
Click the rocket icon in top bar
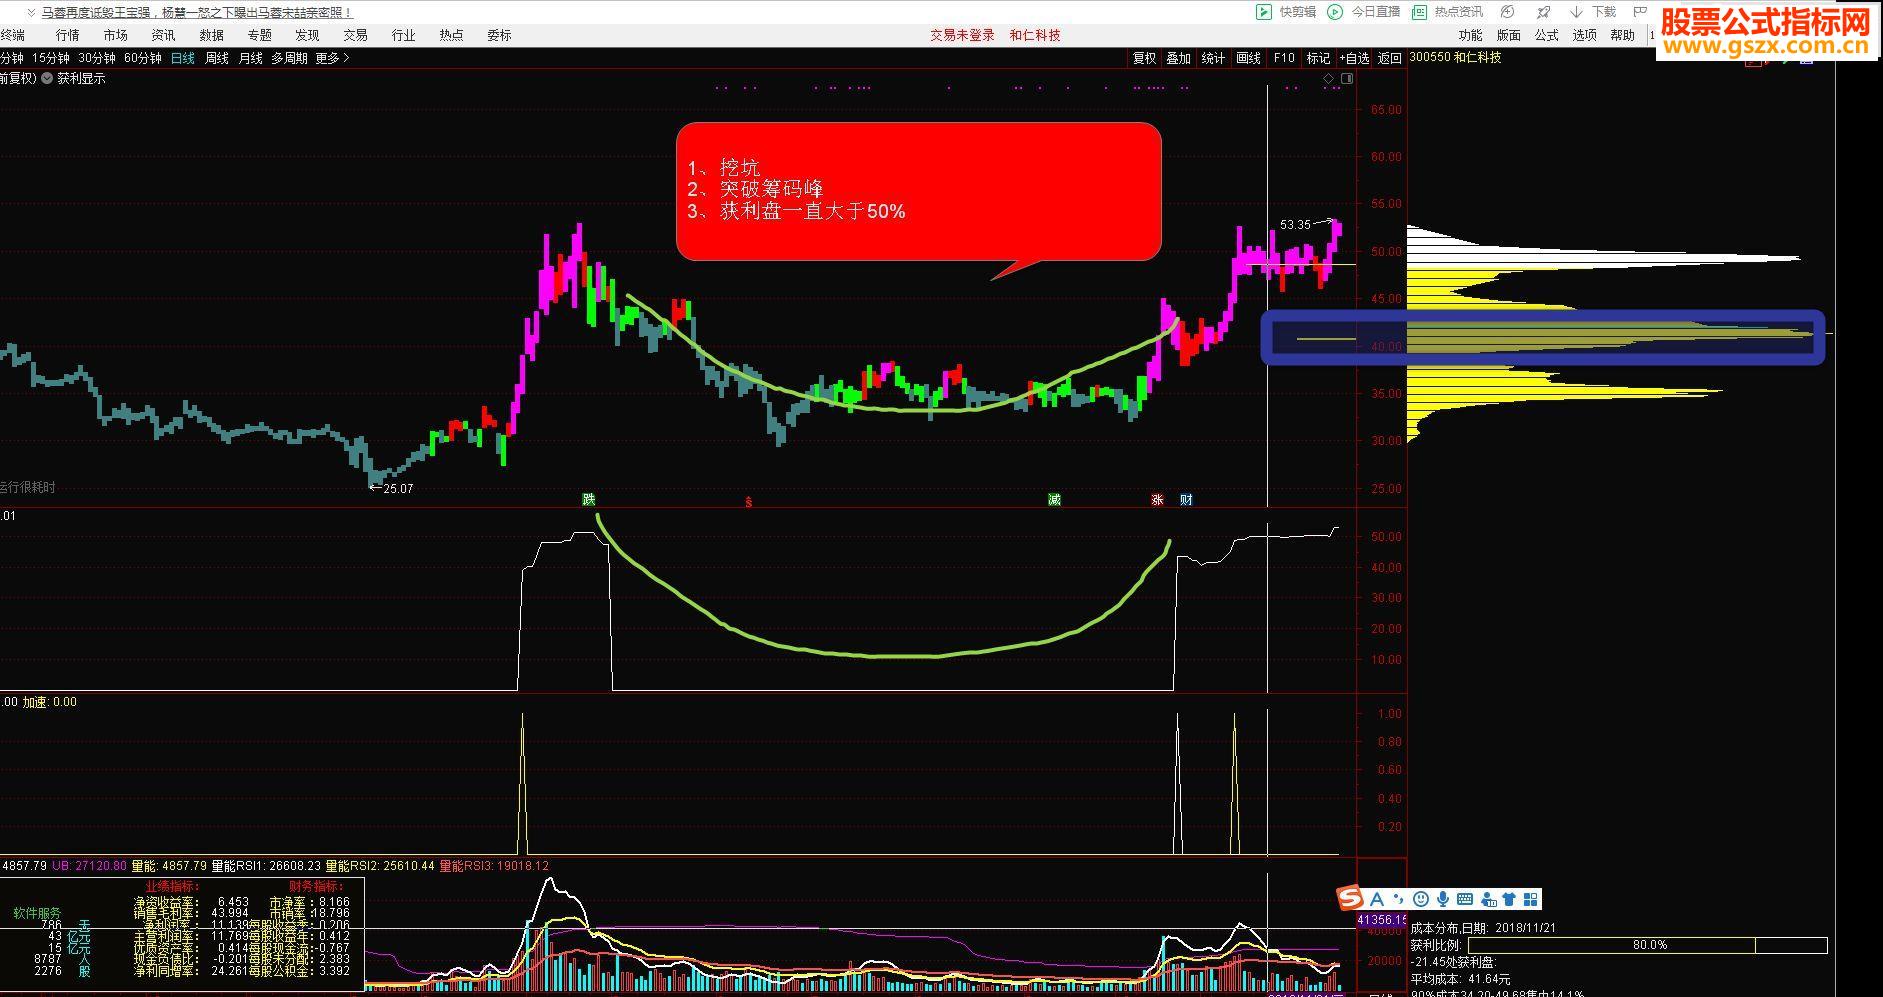[1544, 12]
